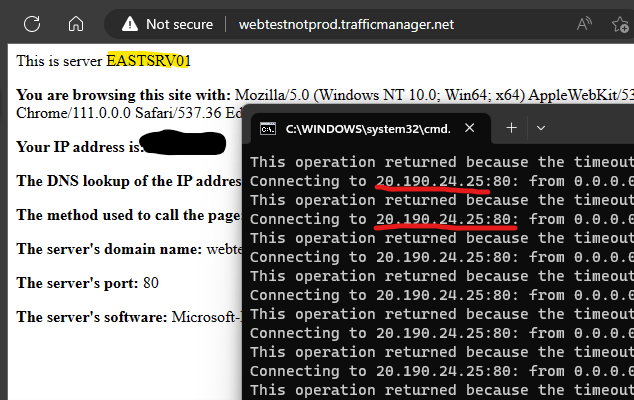
Task: Expand the terminal profile dropdown chevron
Action: [x=541, y=128]
